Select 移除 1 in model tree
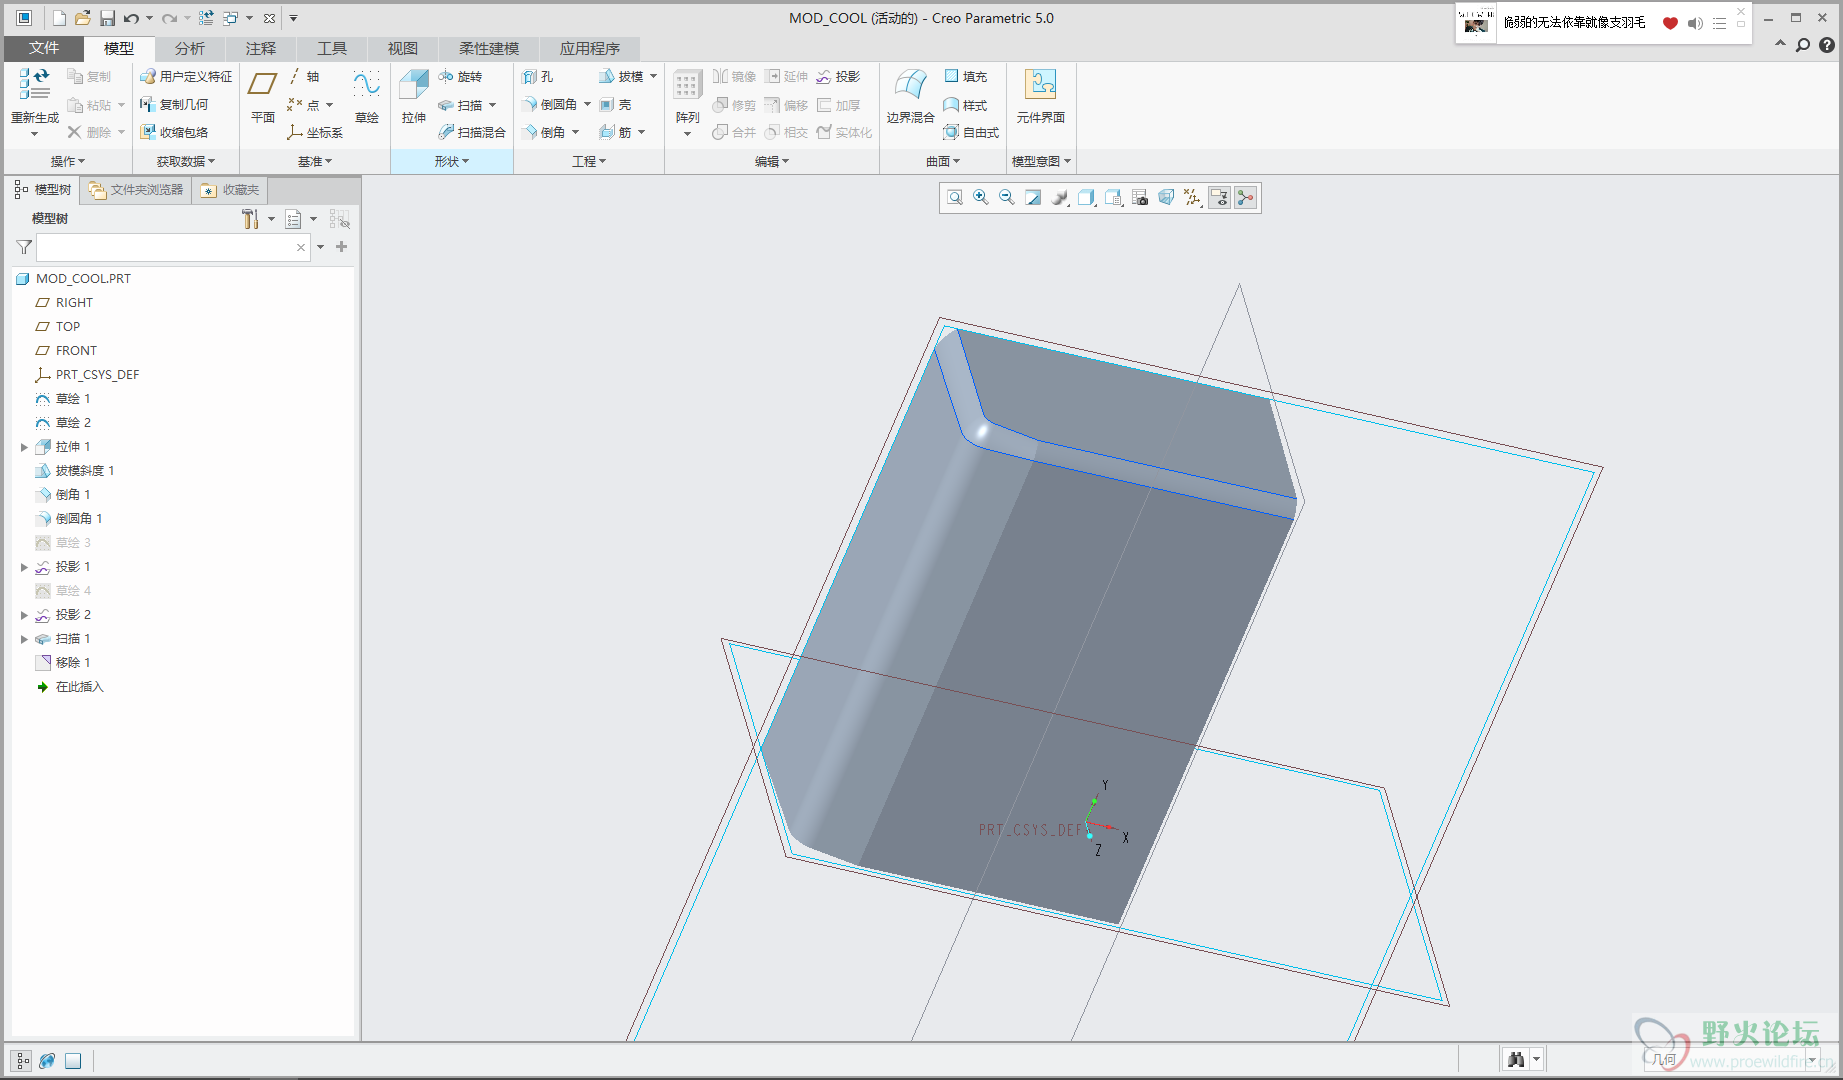This screenshot has height=1080, width=1843. click(x=63, y=663)
